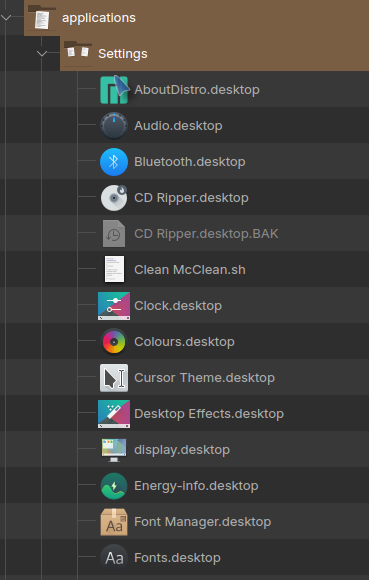
Task: Select the Settings folder icon
Action: click(x=78, y=54)
